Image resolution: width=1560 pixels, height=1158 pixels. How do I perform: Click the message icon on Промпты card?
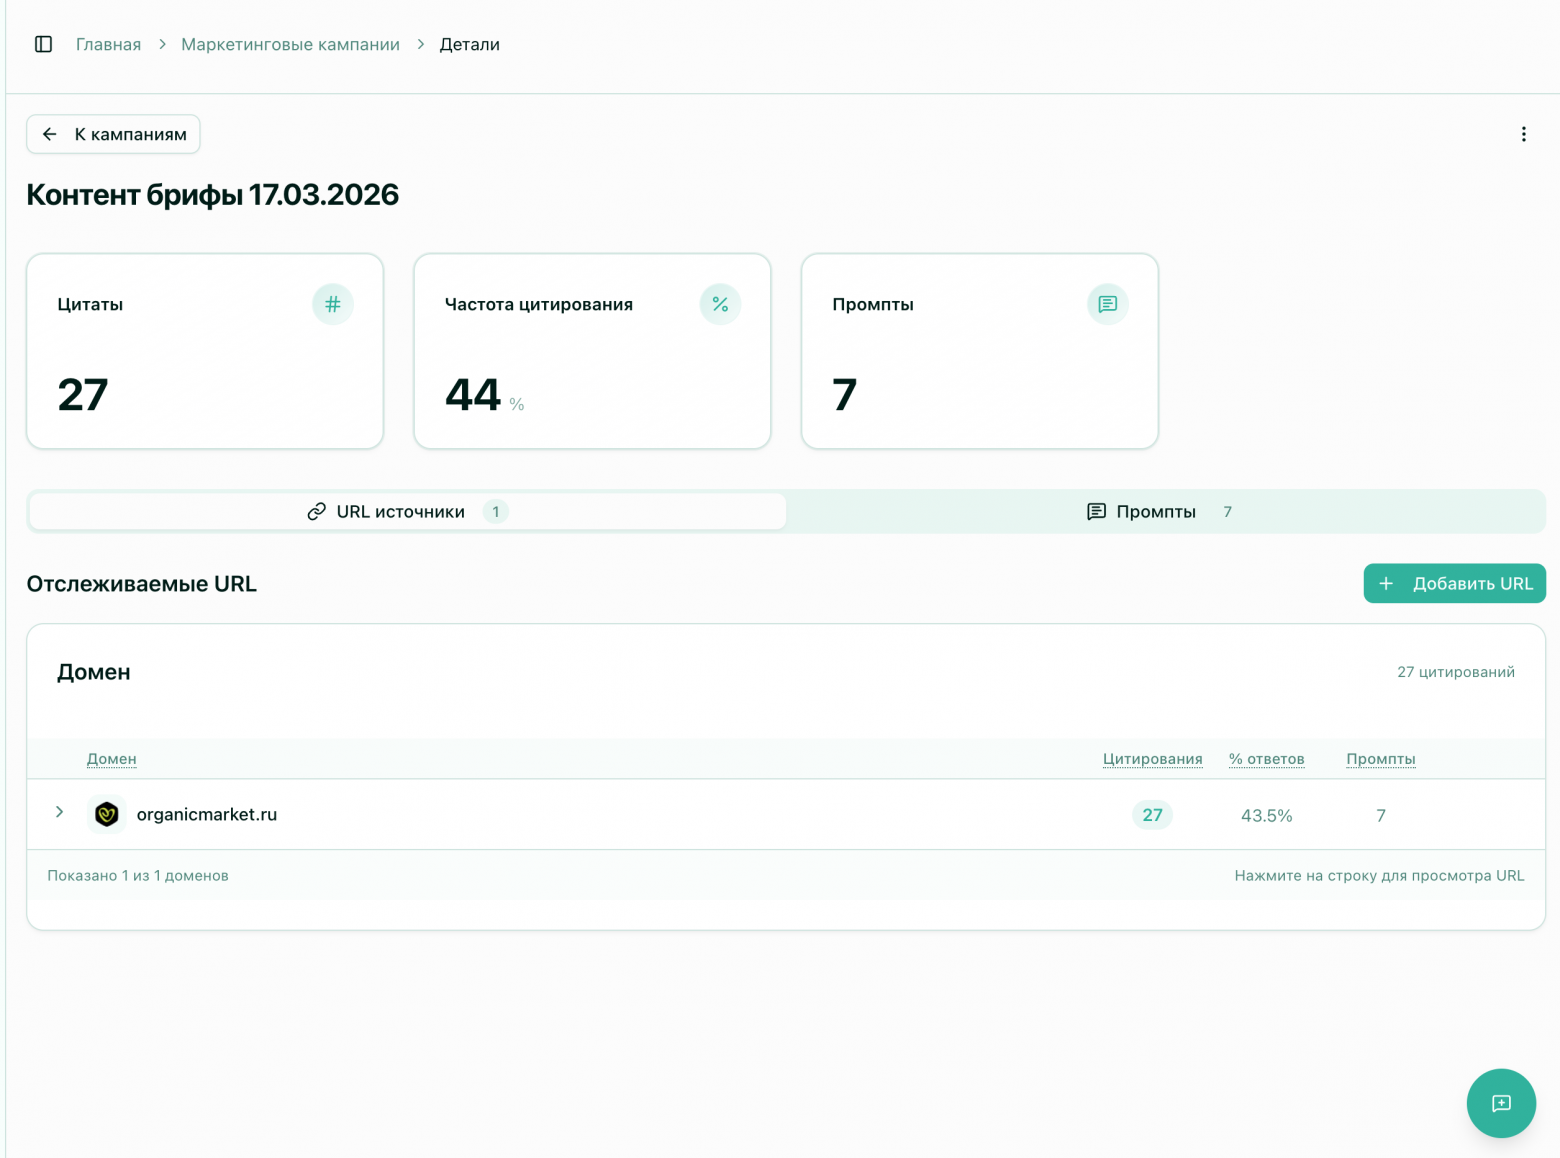click(x=1107, y=304)
